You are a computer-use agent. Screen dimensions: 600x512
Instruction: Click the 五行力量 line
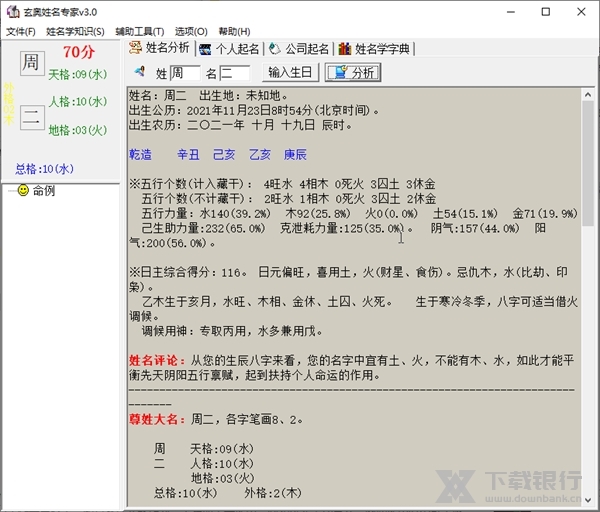[359, 214]
